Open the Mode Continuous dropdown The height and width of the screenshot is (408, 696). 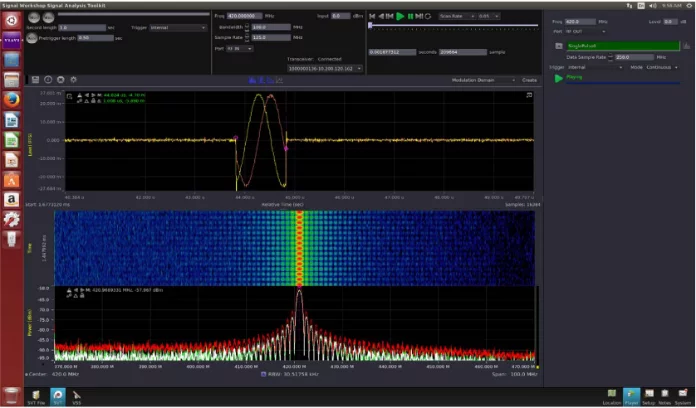(x=661, y=67)
